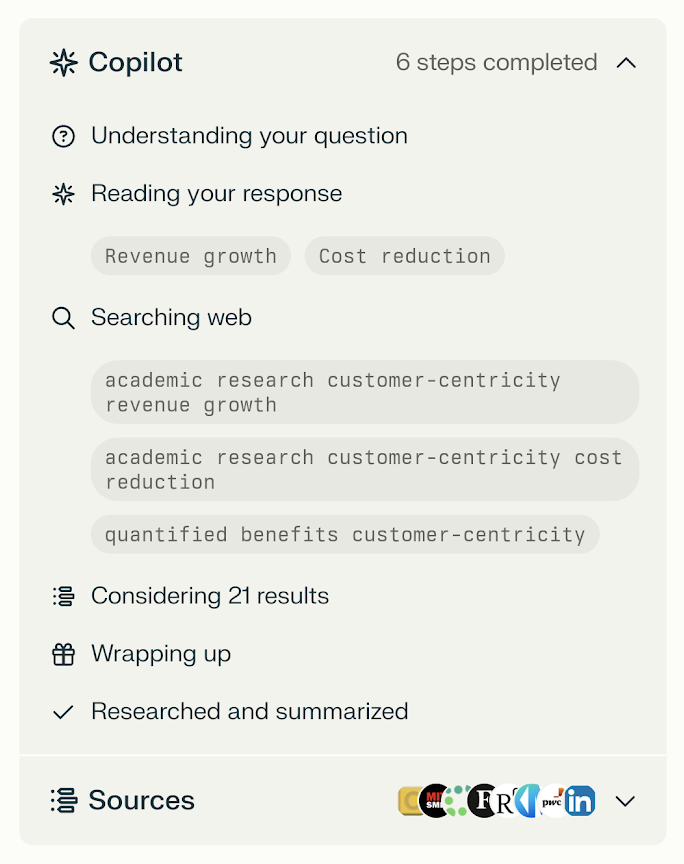Collapse the steps completed chevron
Screen dimensions: 684x864
coord(626,63)
